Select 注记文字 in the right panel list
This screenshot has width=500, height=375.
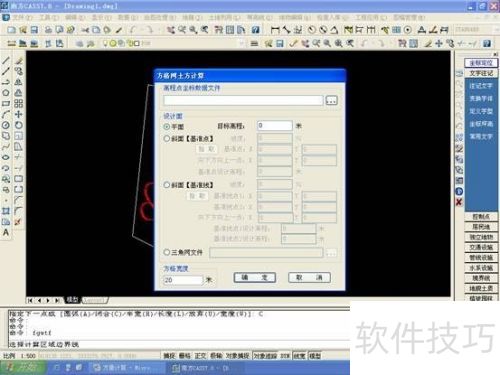(x=481, y=86)
